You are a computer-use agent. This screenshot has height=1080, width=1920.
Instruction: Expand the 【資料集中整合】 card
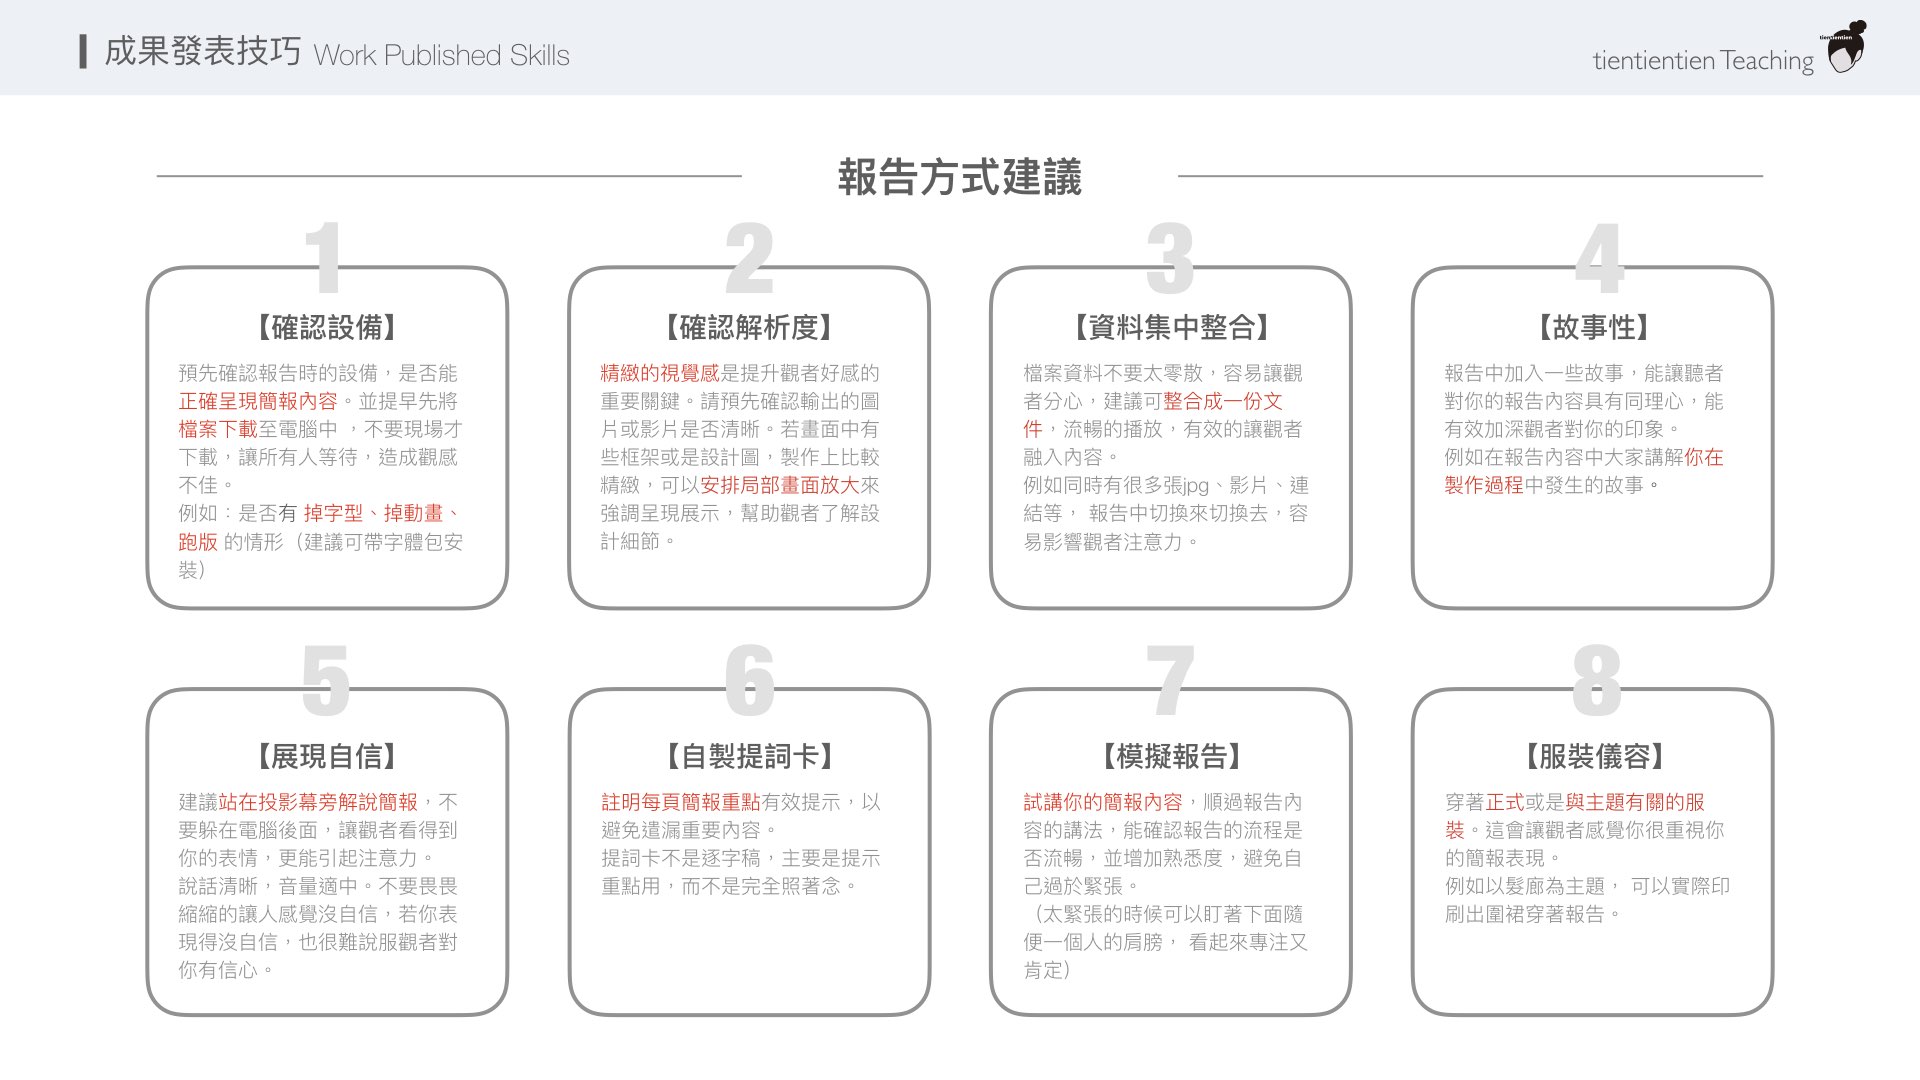point(1170,326)
